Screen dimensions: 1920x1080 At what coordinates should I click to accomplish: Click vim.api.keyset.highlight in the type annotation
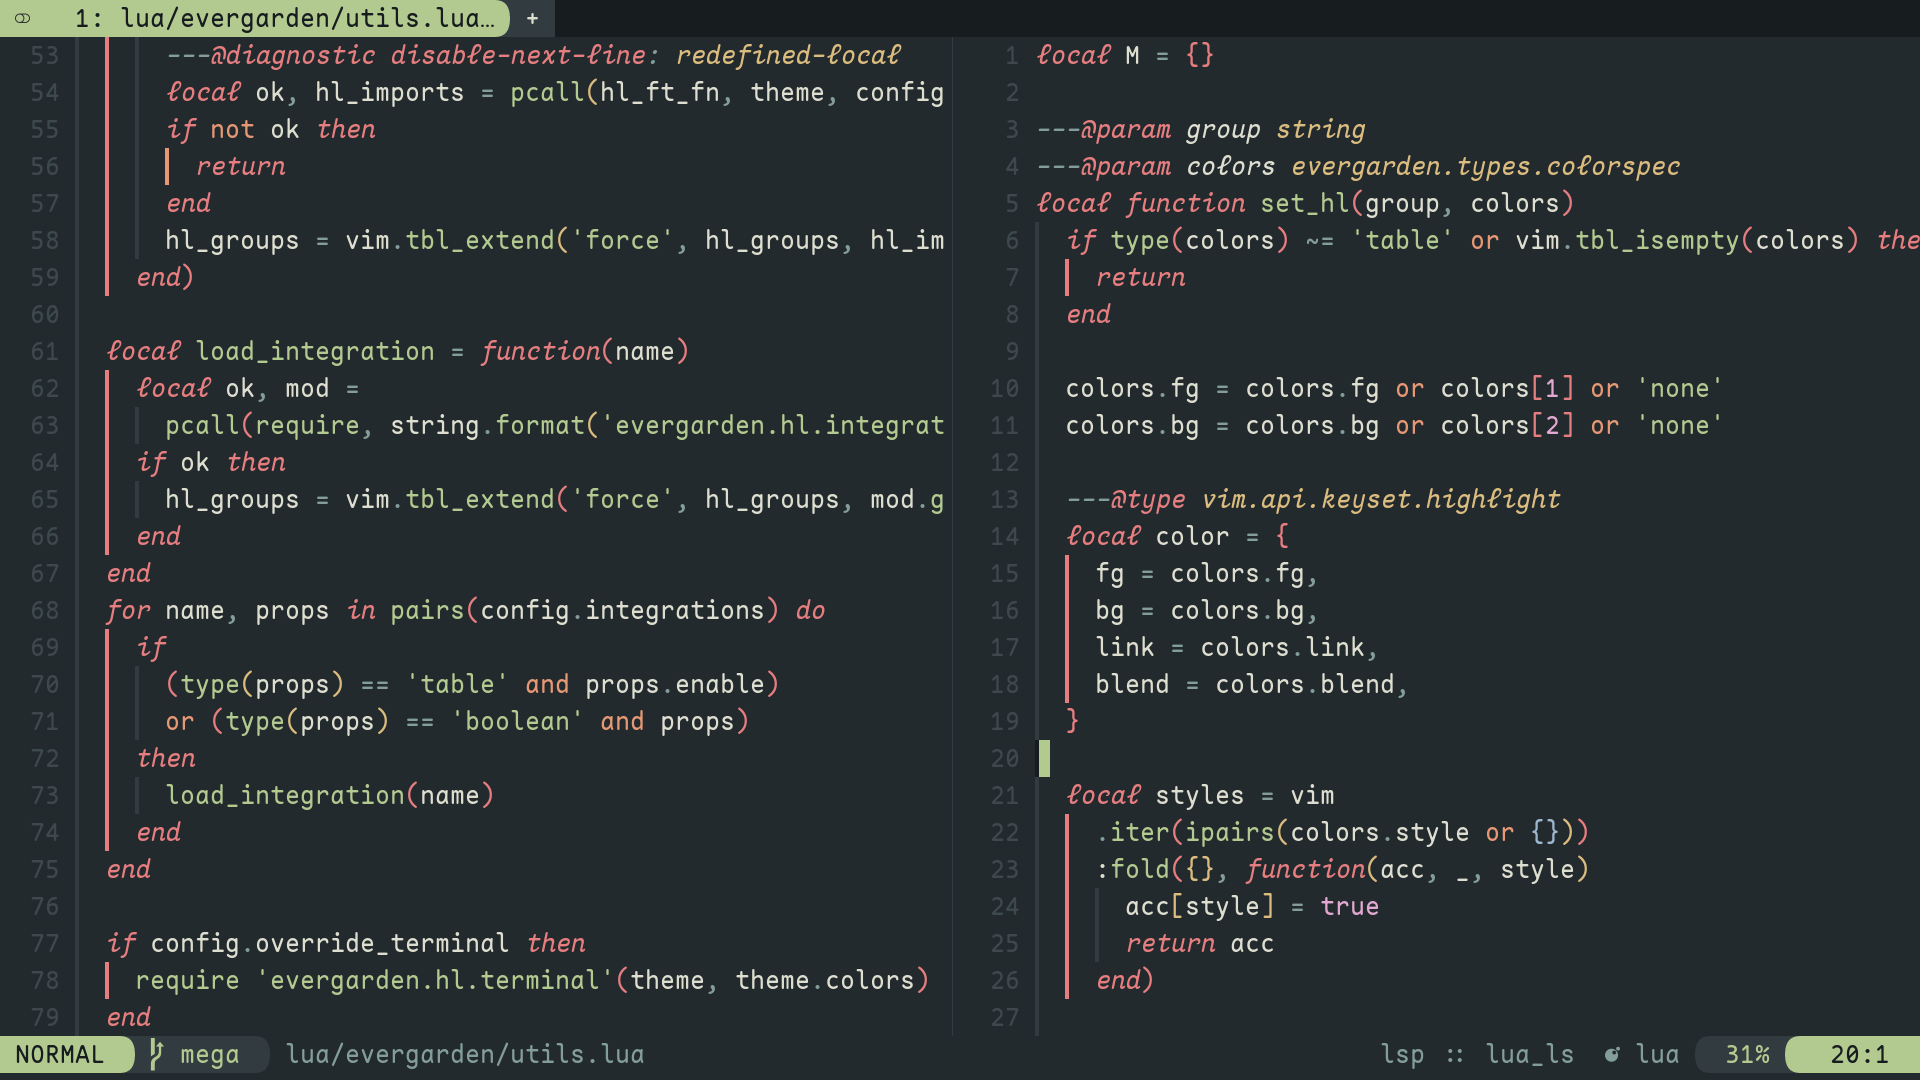1381,500
